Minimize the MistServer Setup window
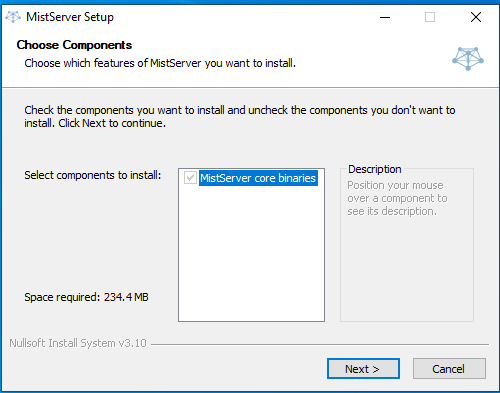This screenshot has height=393, width=500. point(385,17)
